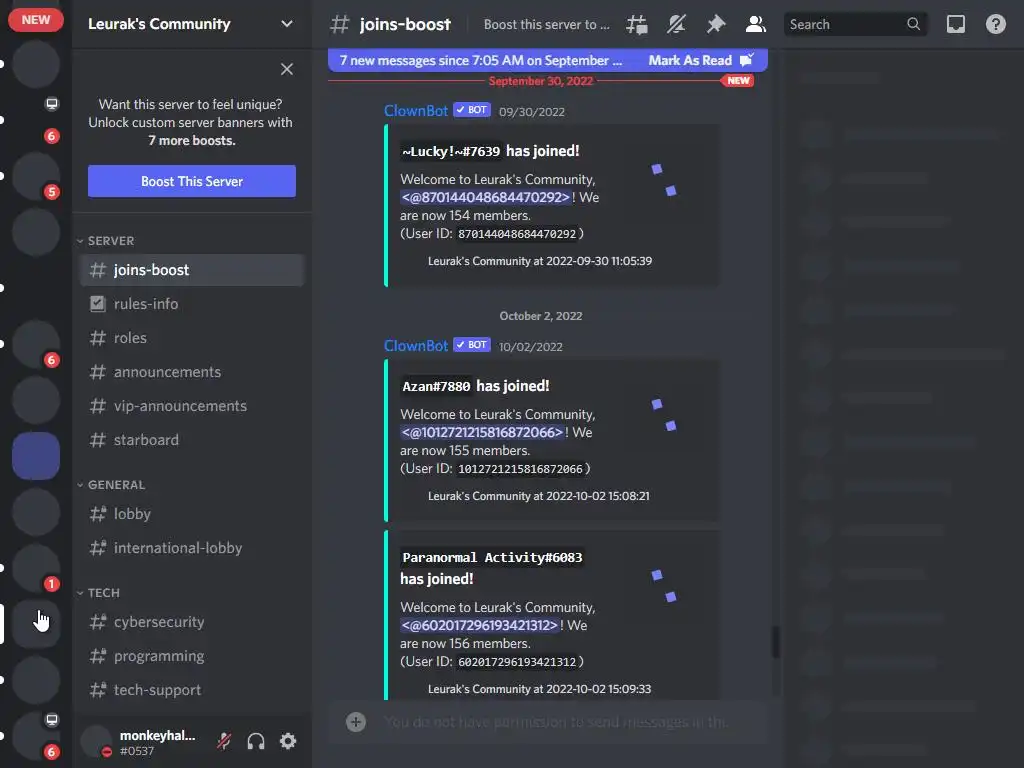The height and width of the screenshot is (768, 1024).
Task: Open the programming channel
Action: 192,656
